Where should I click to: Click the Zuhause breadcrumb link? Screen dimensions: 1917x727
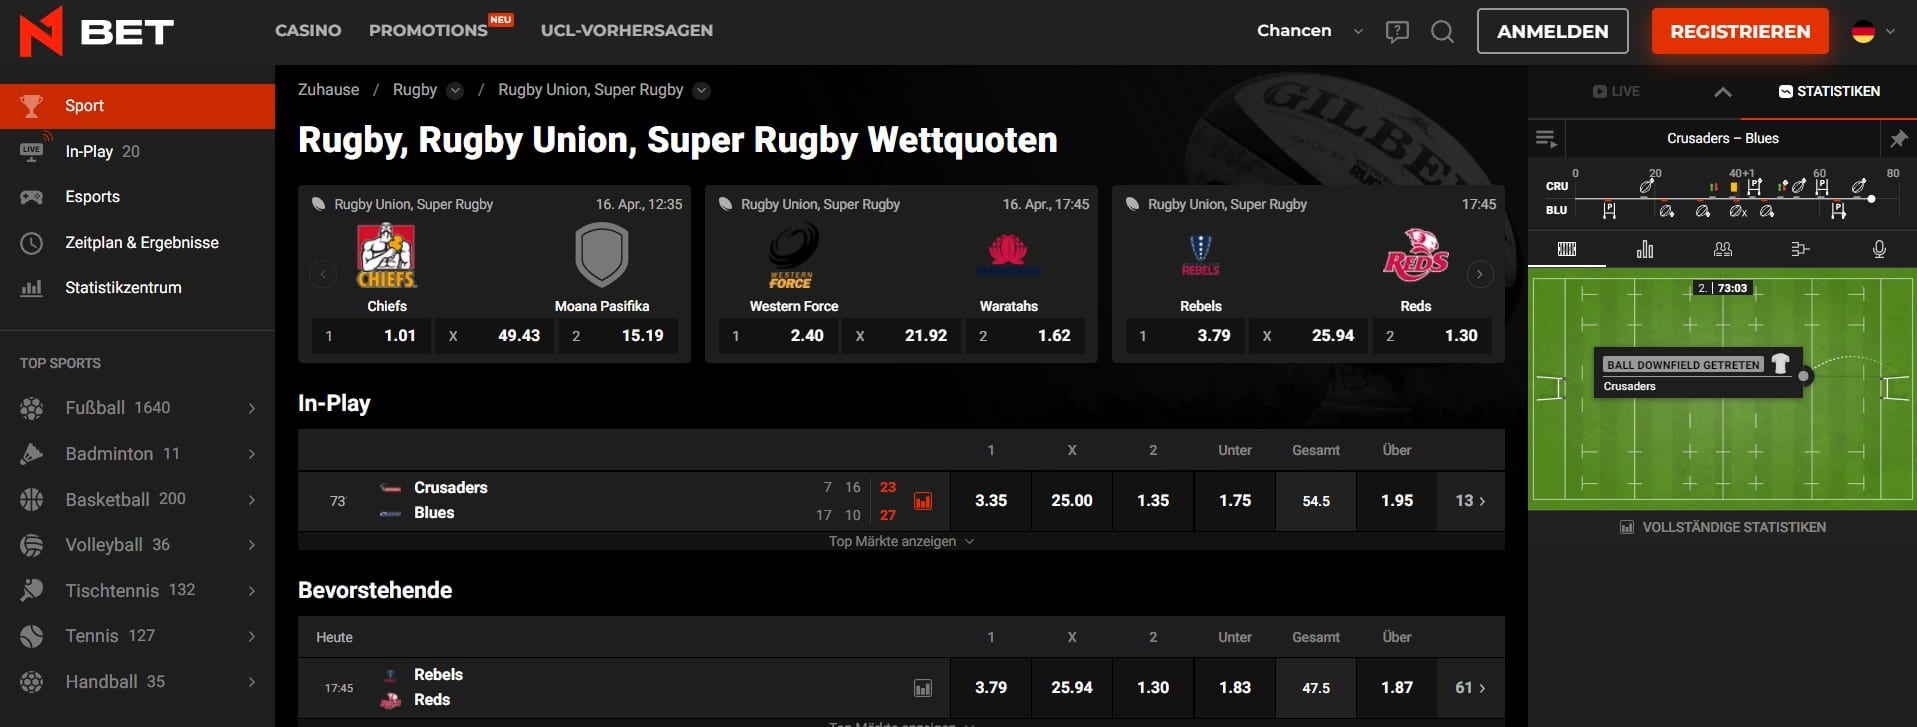coord(328,90)
